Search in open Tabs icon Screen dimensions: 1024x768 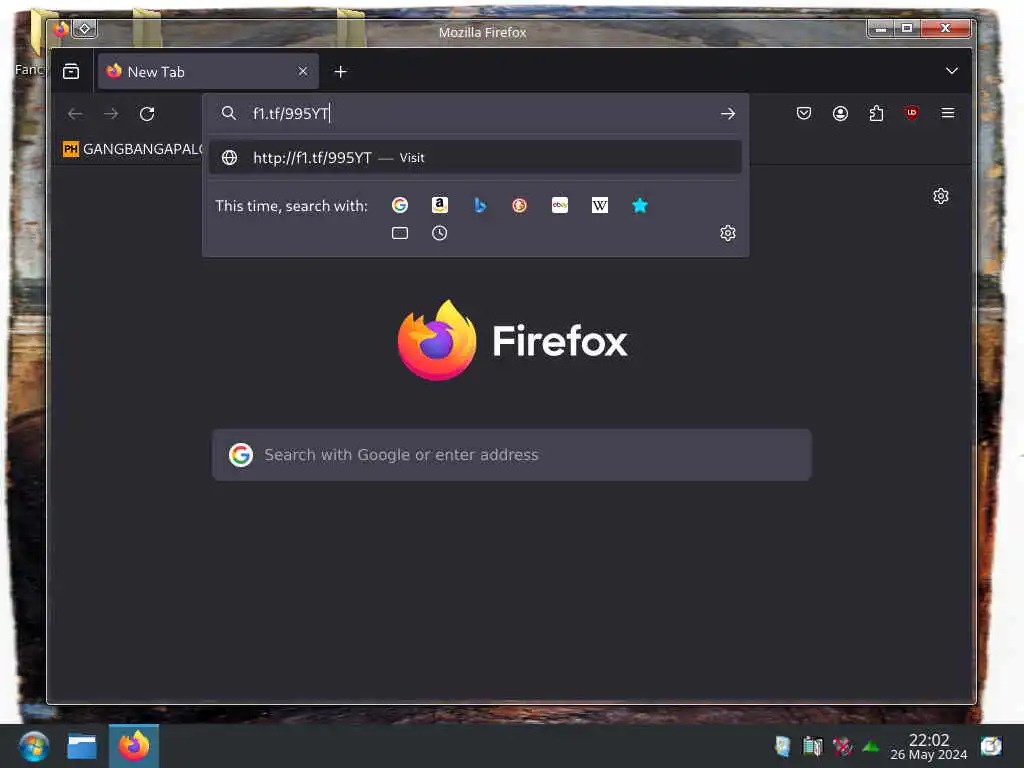click(x=400, y=232)
